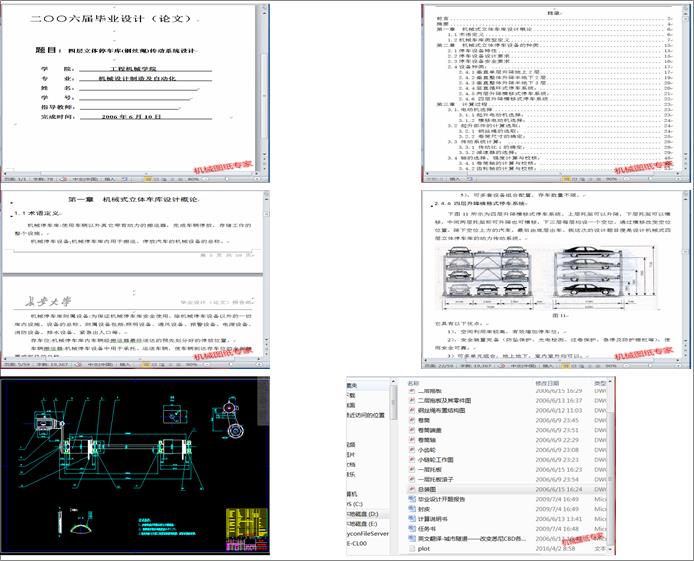Open the 封皮 Word document
The width and height of the screenshot is (694, 561).
[x=424, y=509]
